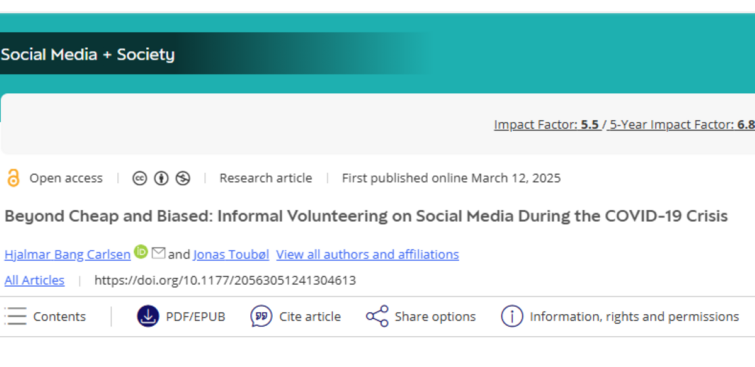Click the author email envelope icon
The height and width of the screenshot is (367, 755).
click(158, 252)
